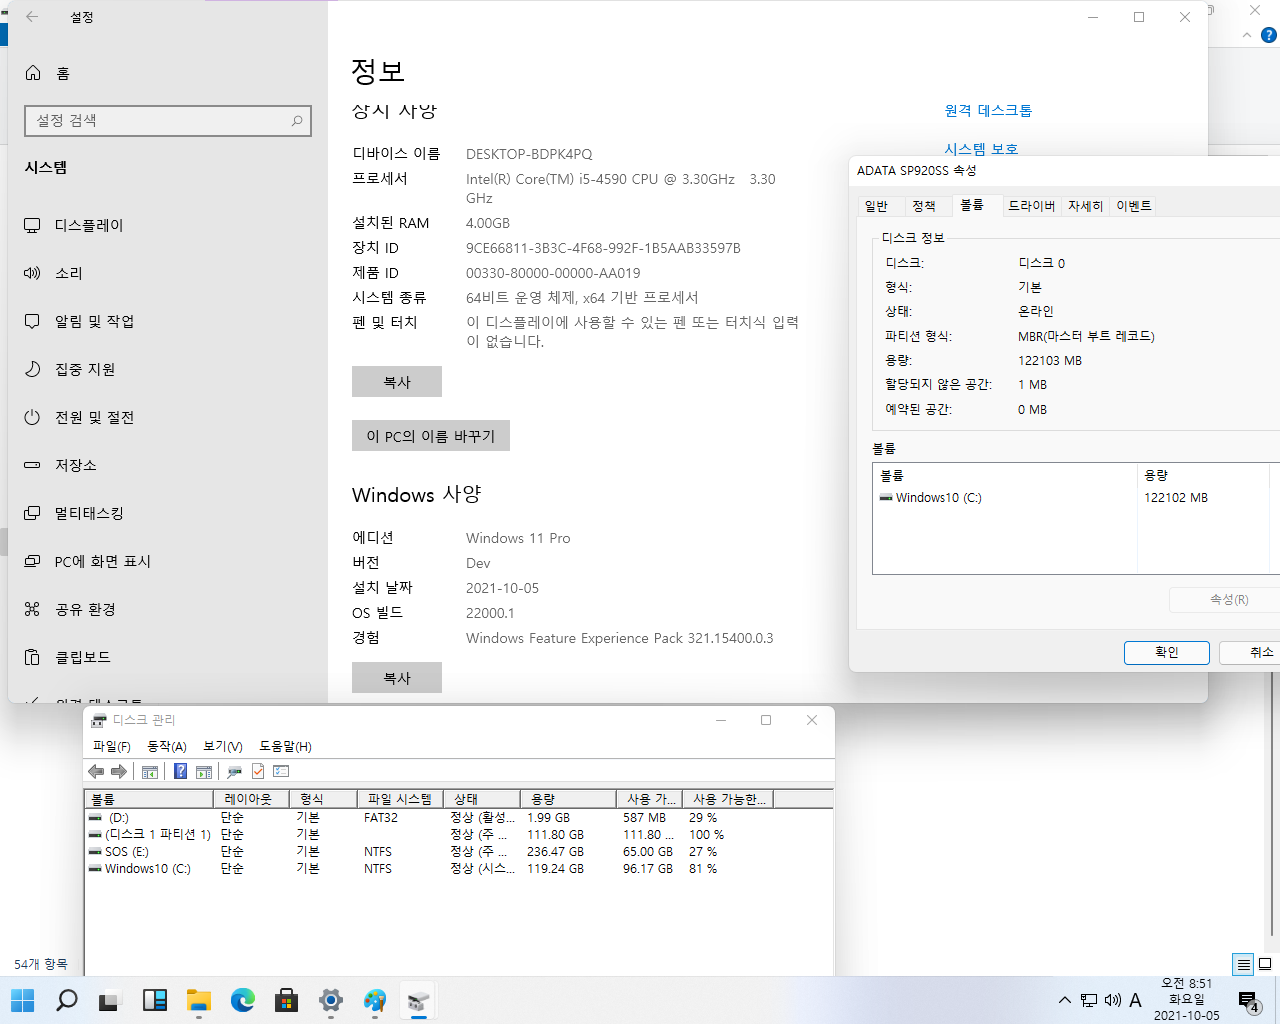Click forward arrow in Disk Management toolbar

pos(119,771)
